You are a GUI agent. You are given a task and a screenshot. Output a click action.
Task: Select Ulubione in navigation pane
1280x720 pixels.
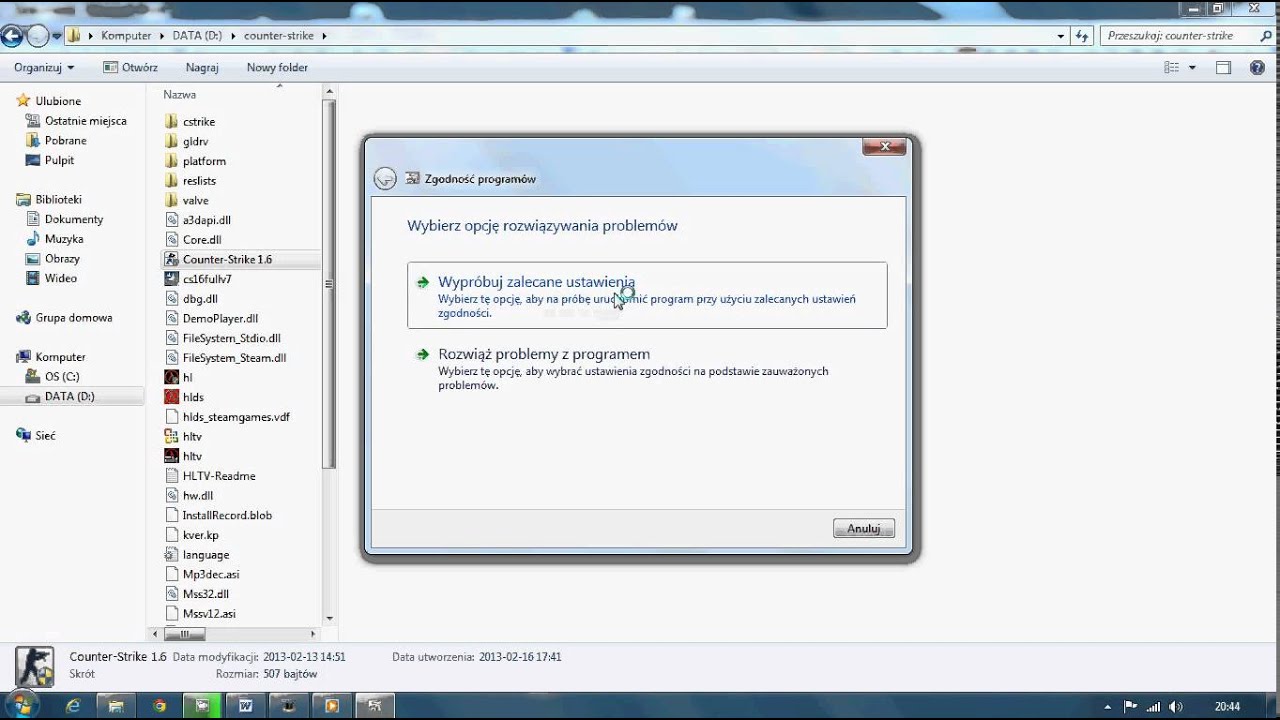pyautogui.click(x=58, y=101)
